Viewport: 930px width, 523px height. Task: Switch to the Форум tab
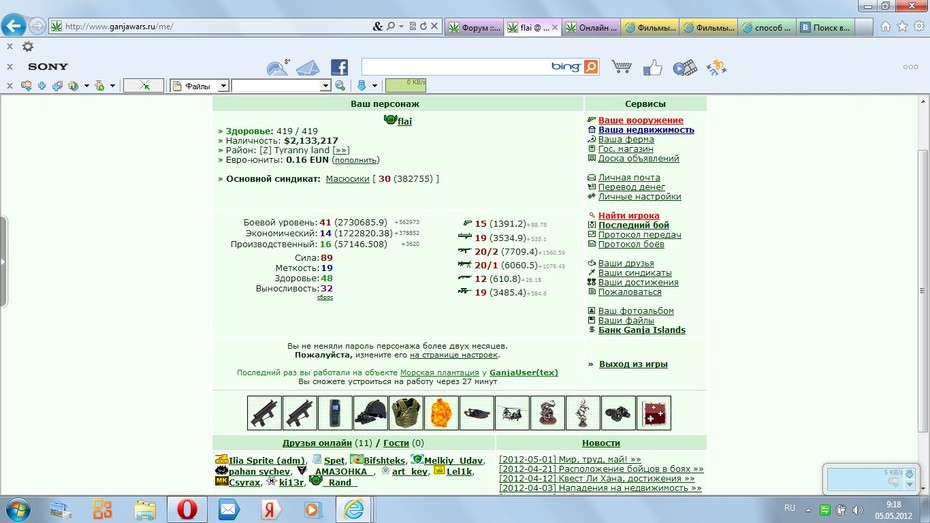pos(474,27)
